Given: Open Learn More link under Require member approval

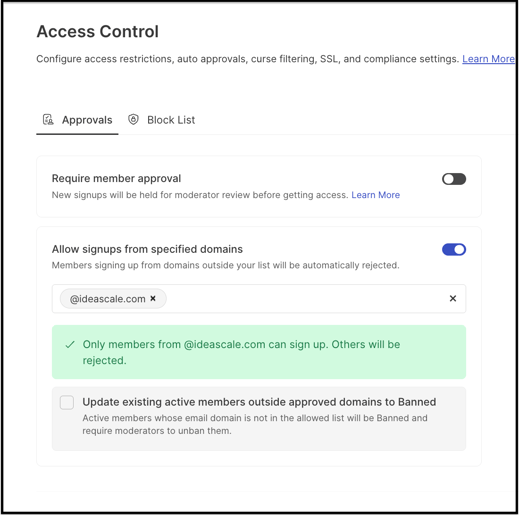Looking at the screenshot, I should [376, 195].
